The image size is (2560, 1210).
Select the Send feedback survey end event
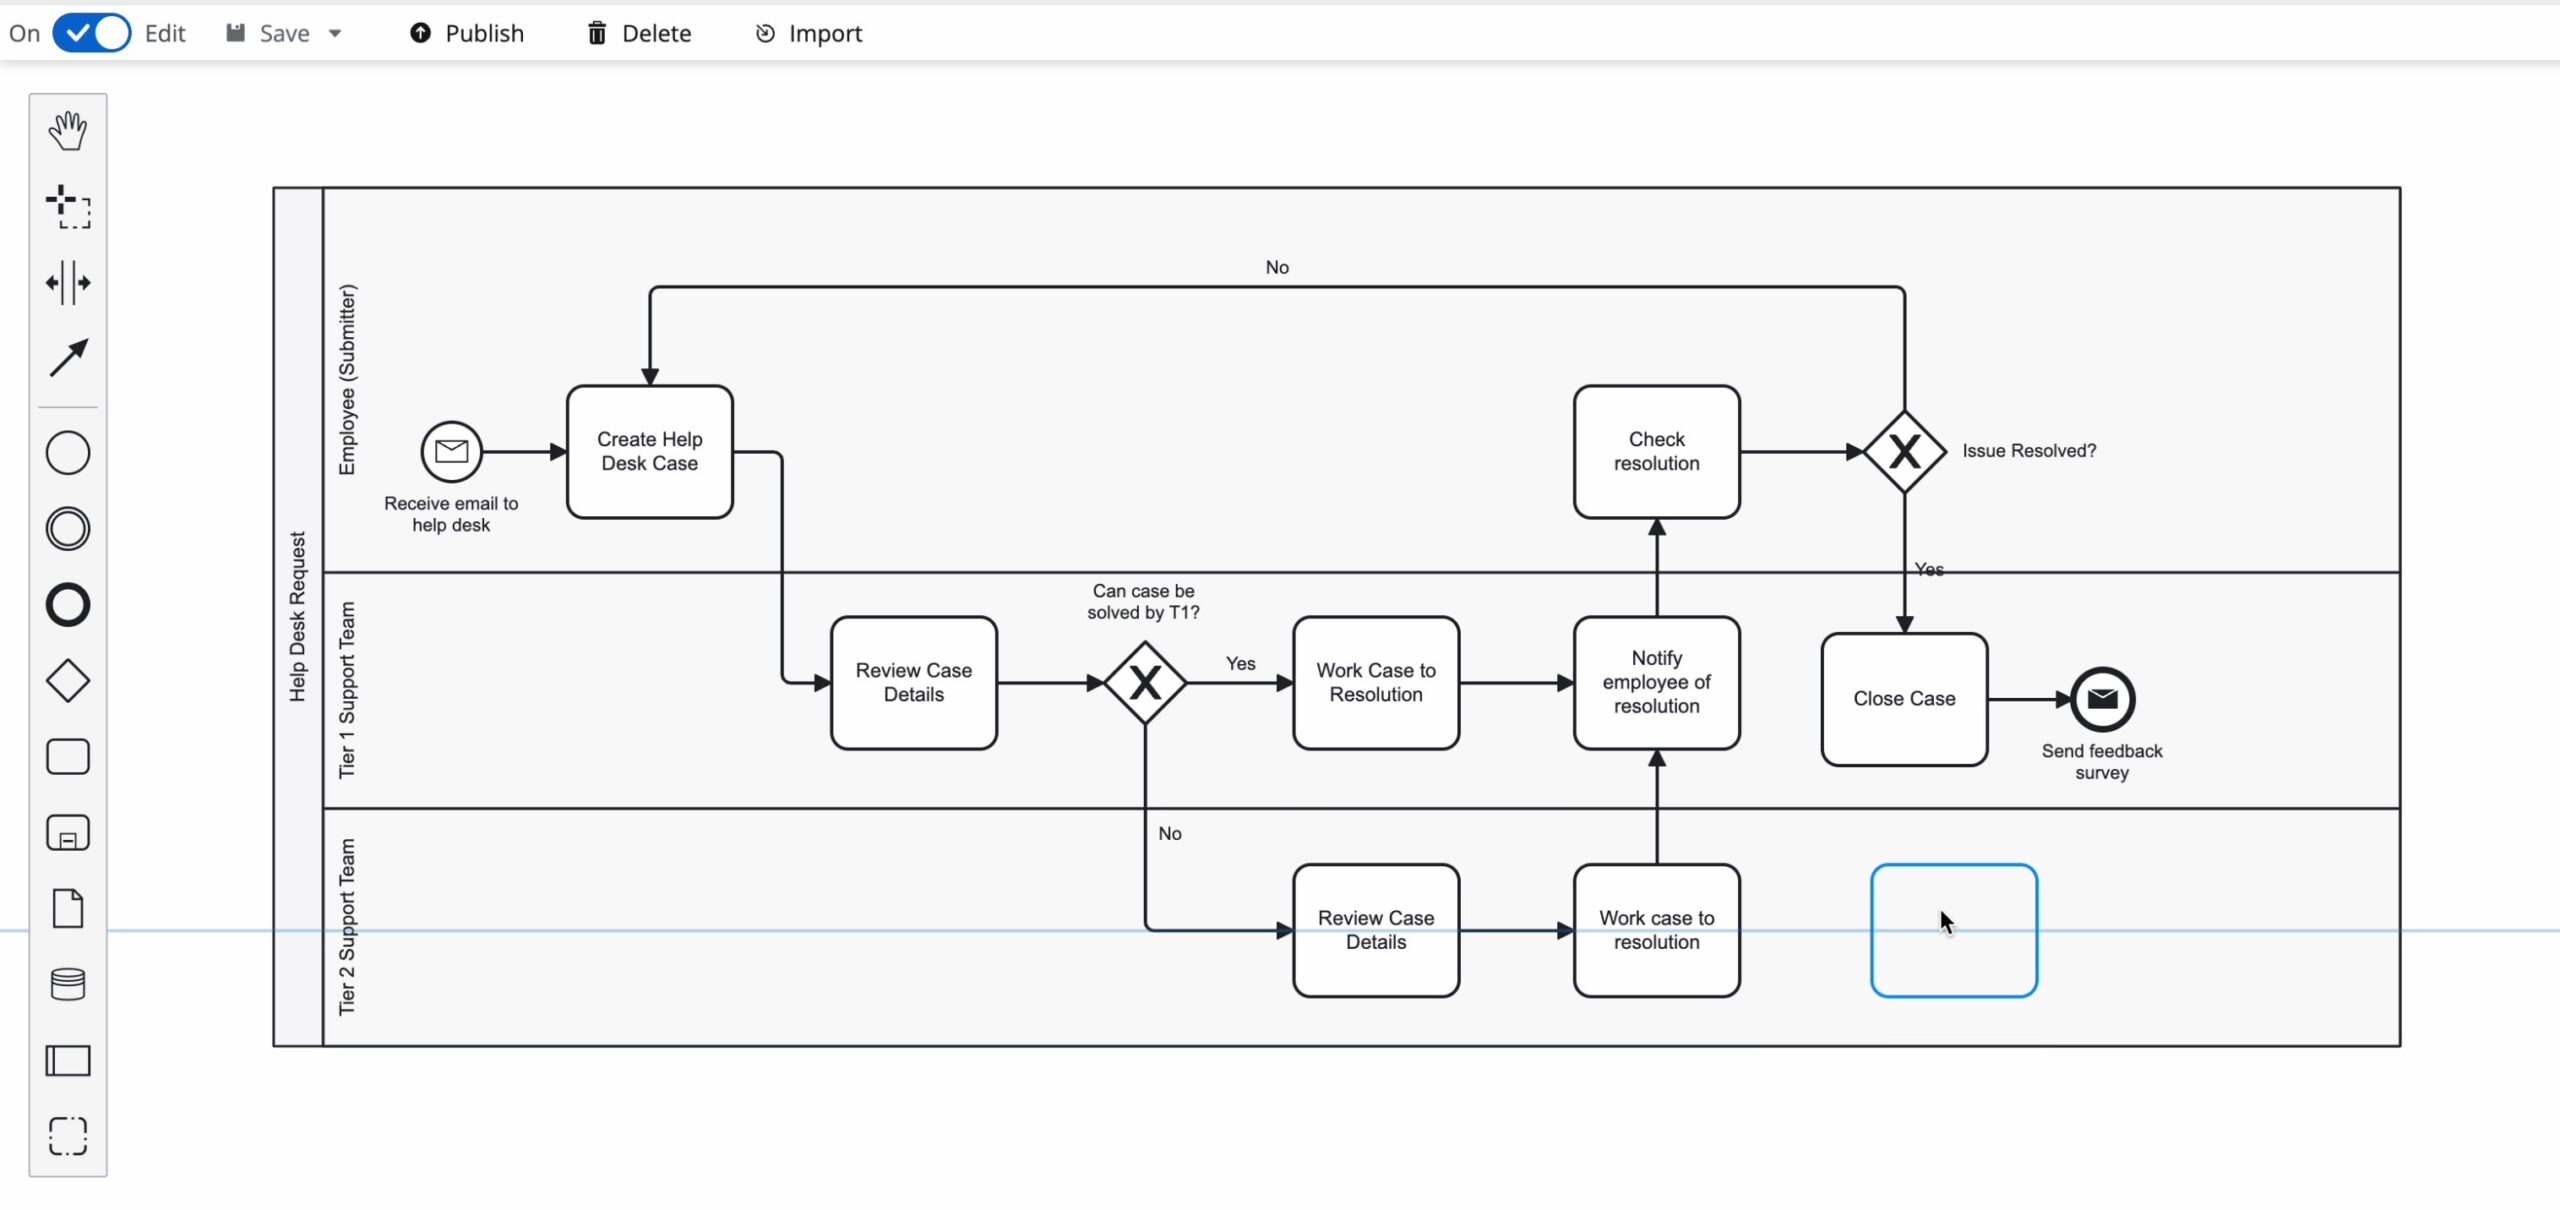(x=2102, y=699)
